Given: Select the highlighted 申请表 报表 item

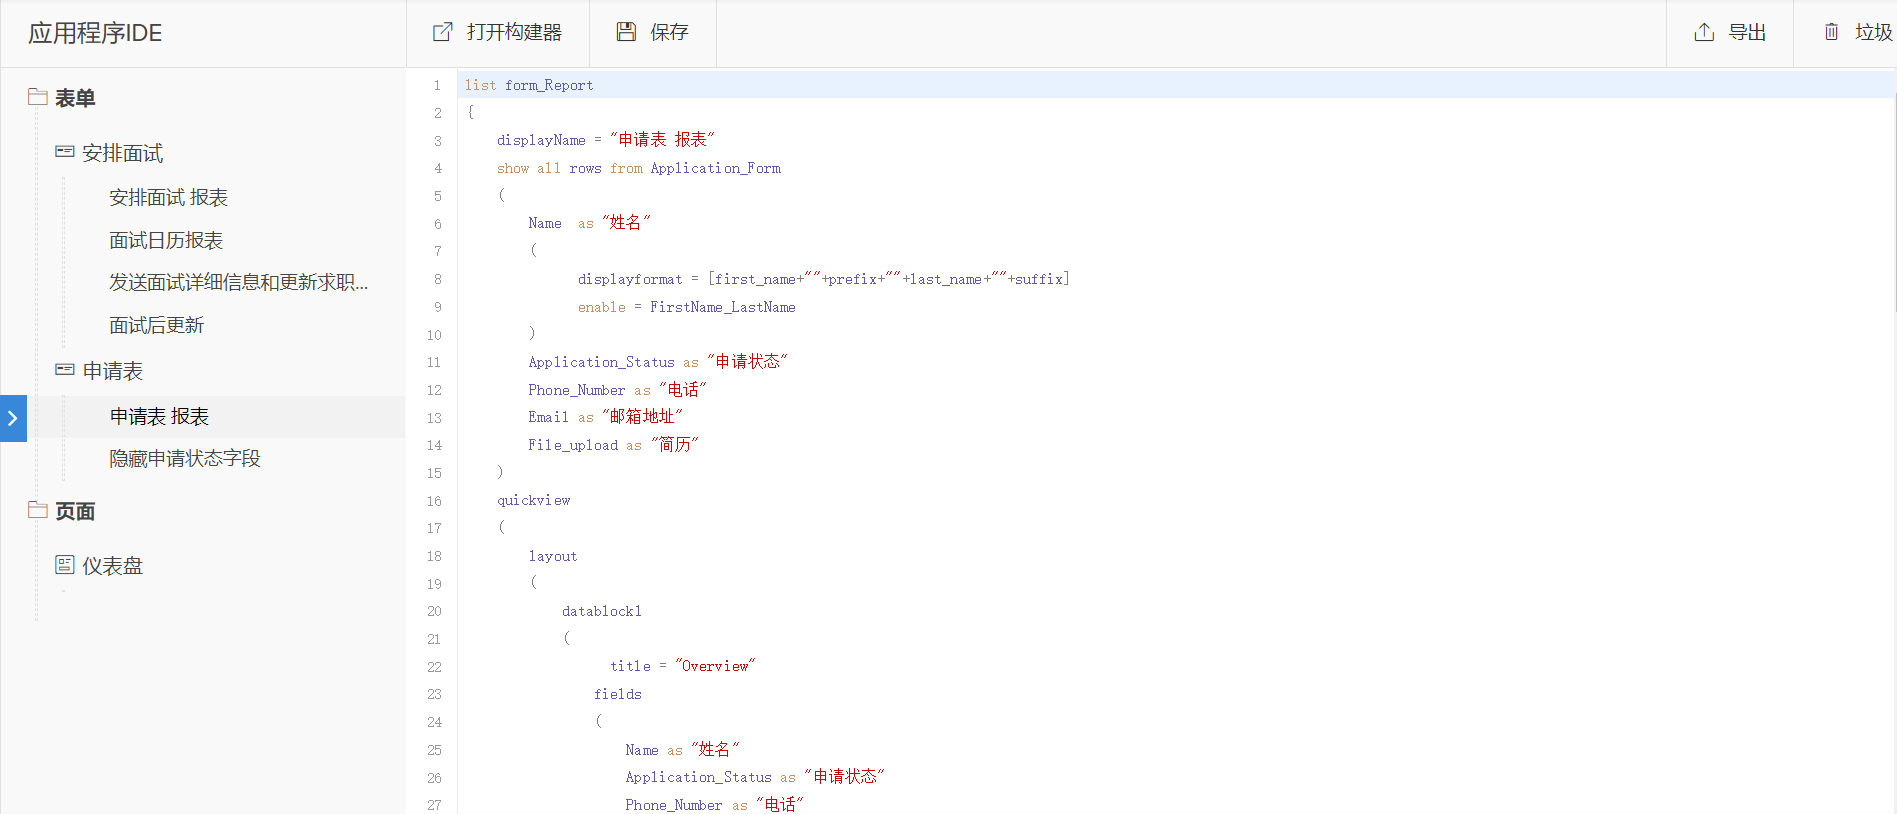Looking at the screenshot, I should [x=159, y=417].
